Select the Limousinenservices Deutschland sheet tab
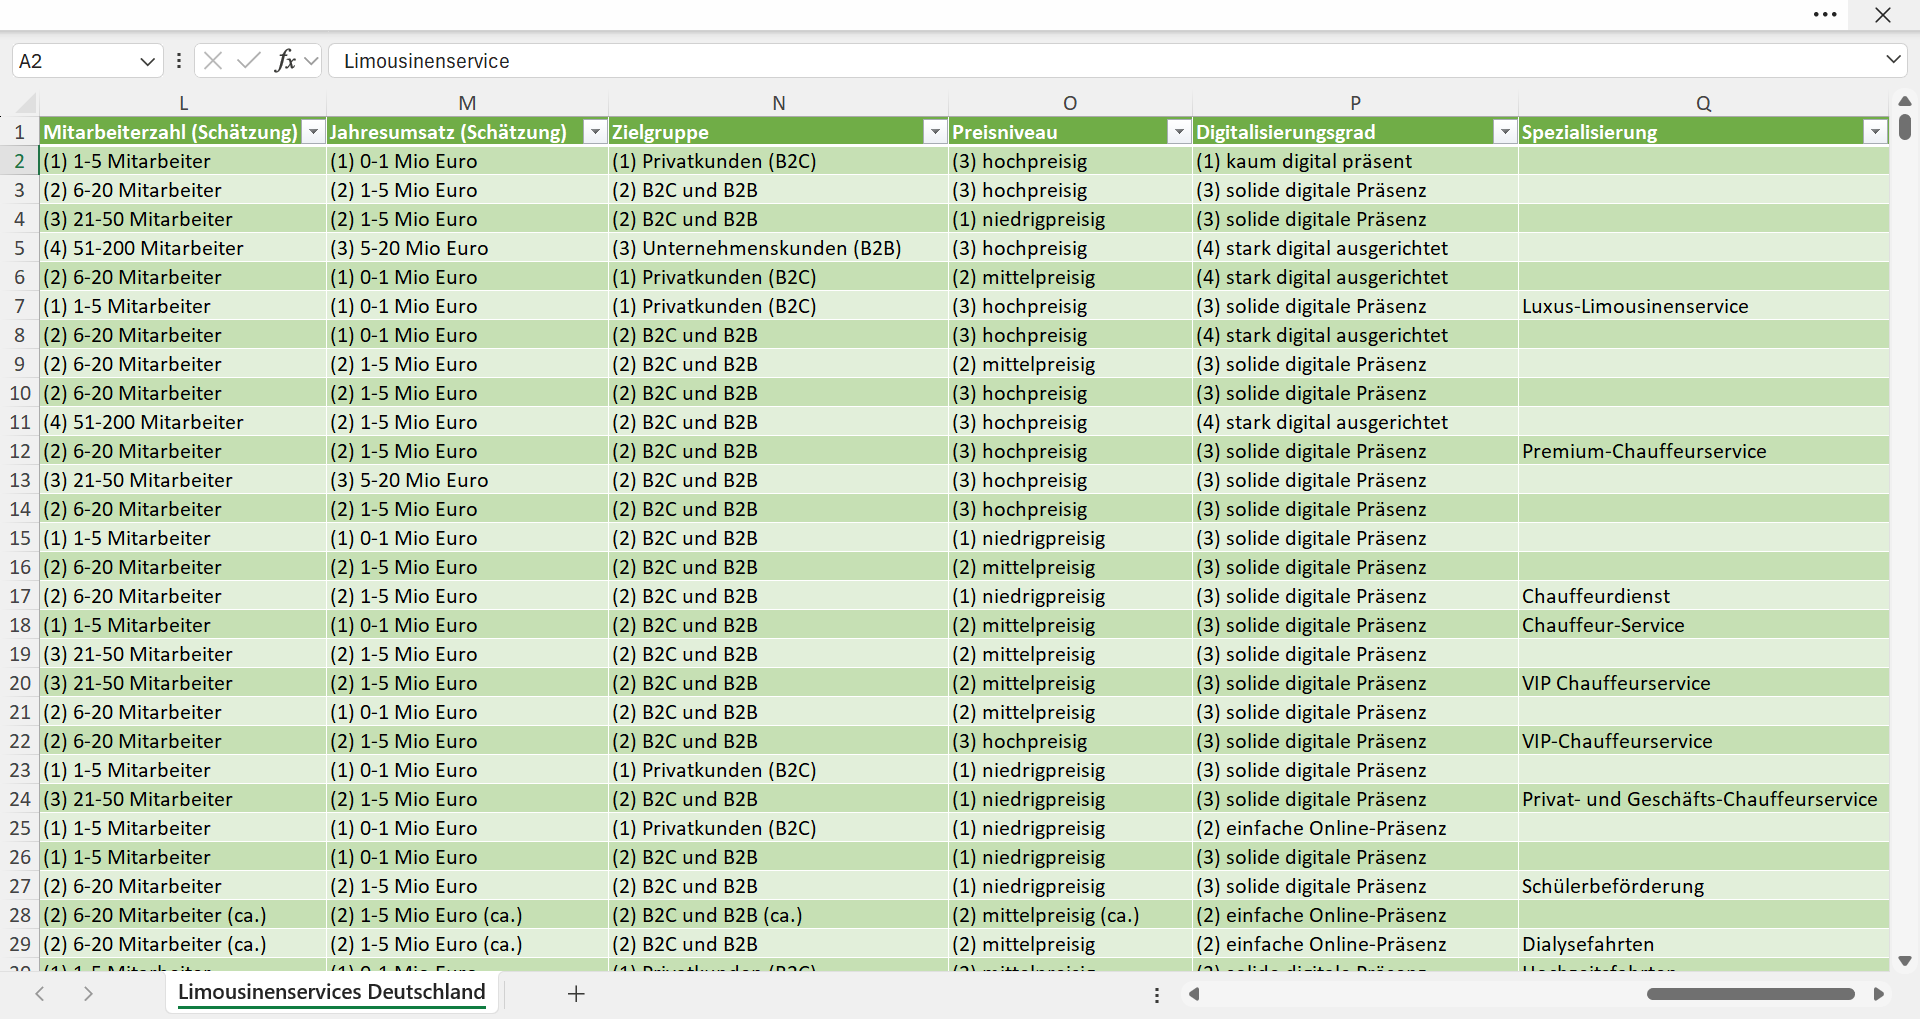1920x1019 pixels. (x=331, y=992)
